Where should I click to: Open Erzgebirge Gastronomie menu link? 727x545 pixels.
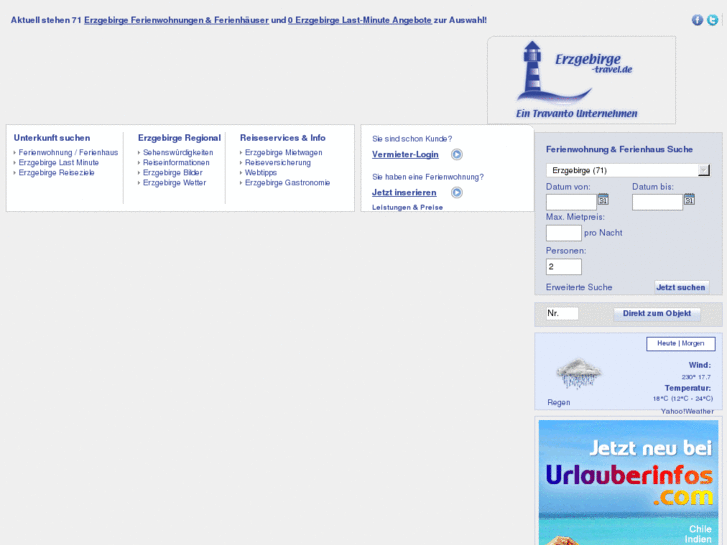click(287, 183)
